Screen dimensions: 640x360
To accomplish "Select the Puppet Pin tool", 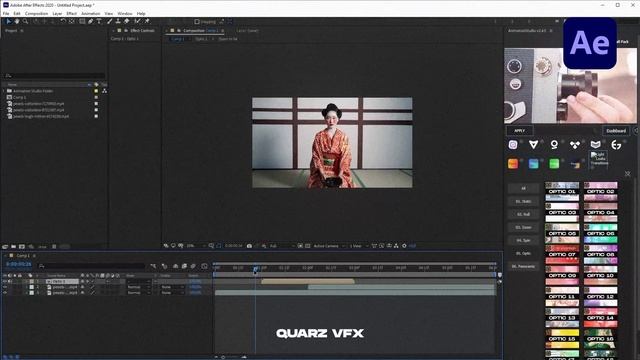I will [147, 21].
